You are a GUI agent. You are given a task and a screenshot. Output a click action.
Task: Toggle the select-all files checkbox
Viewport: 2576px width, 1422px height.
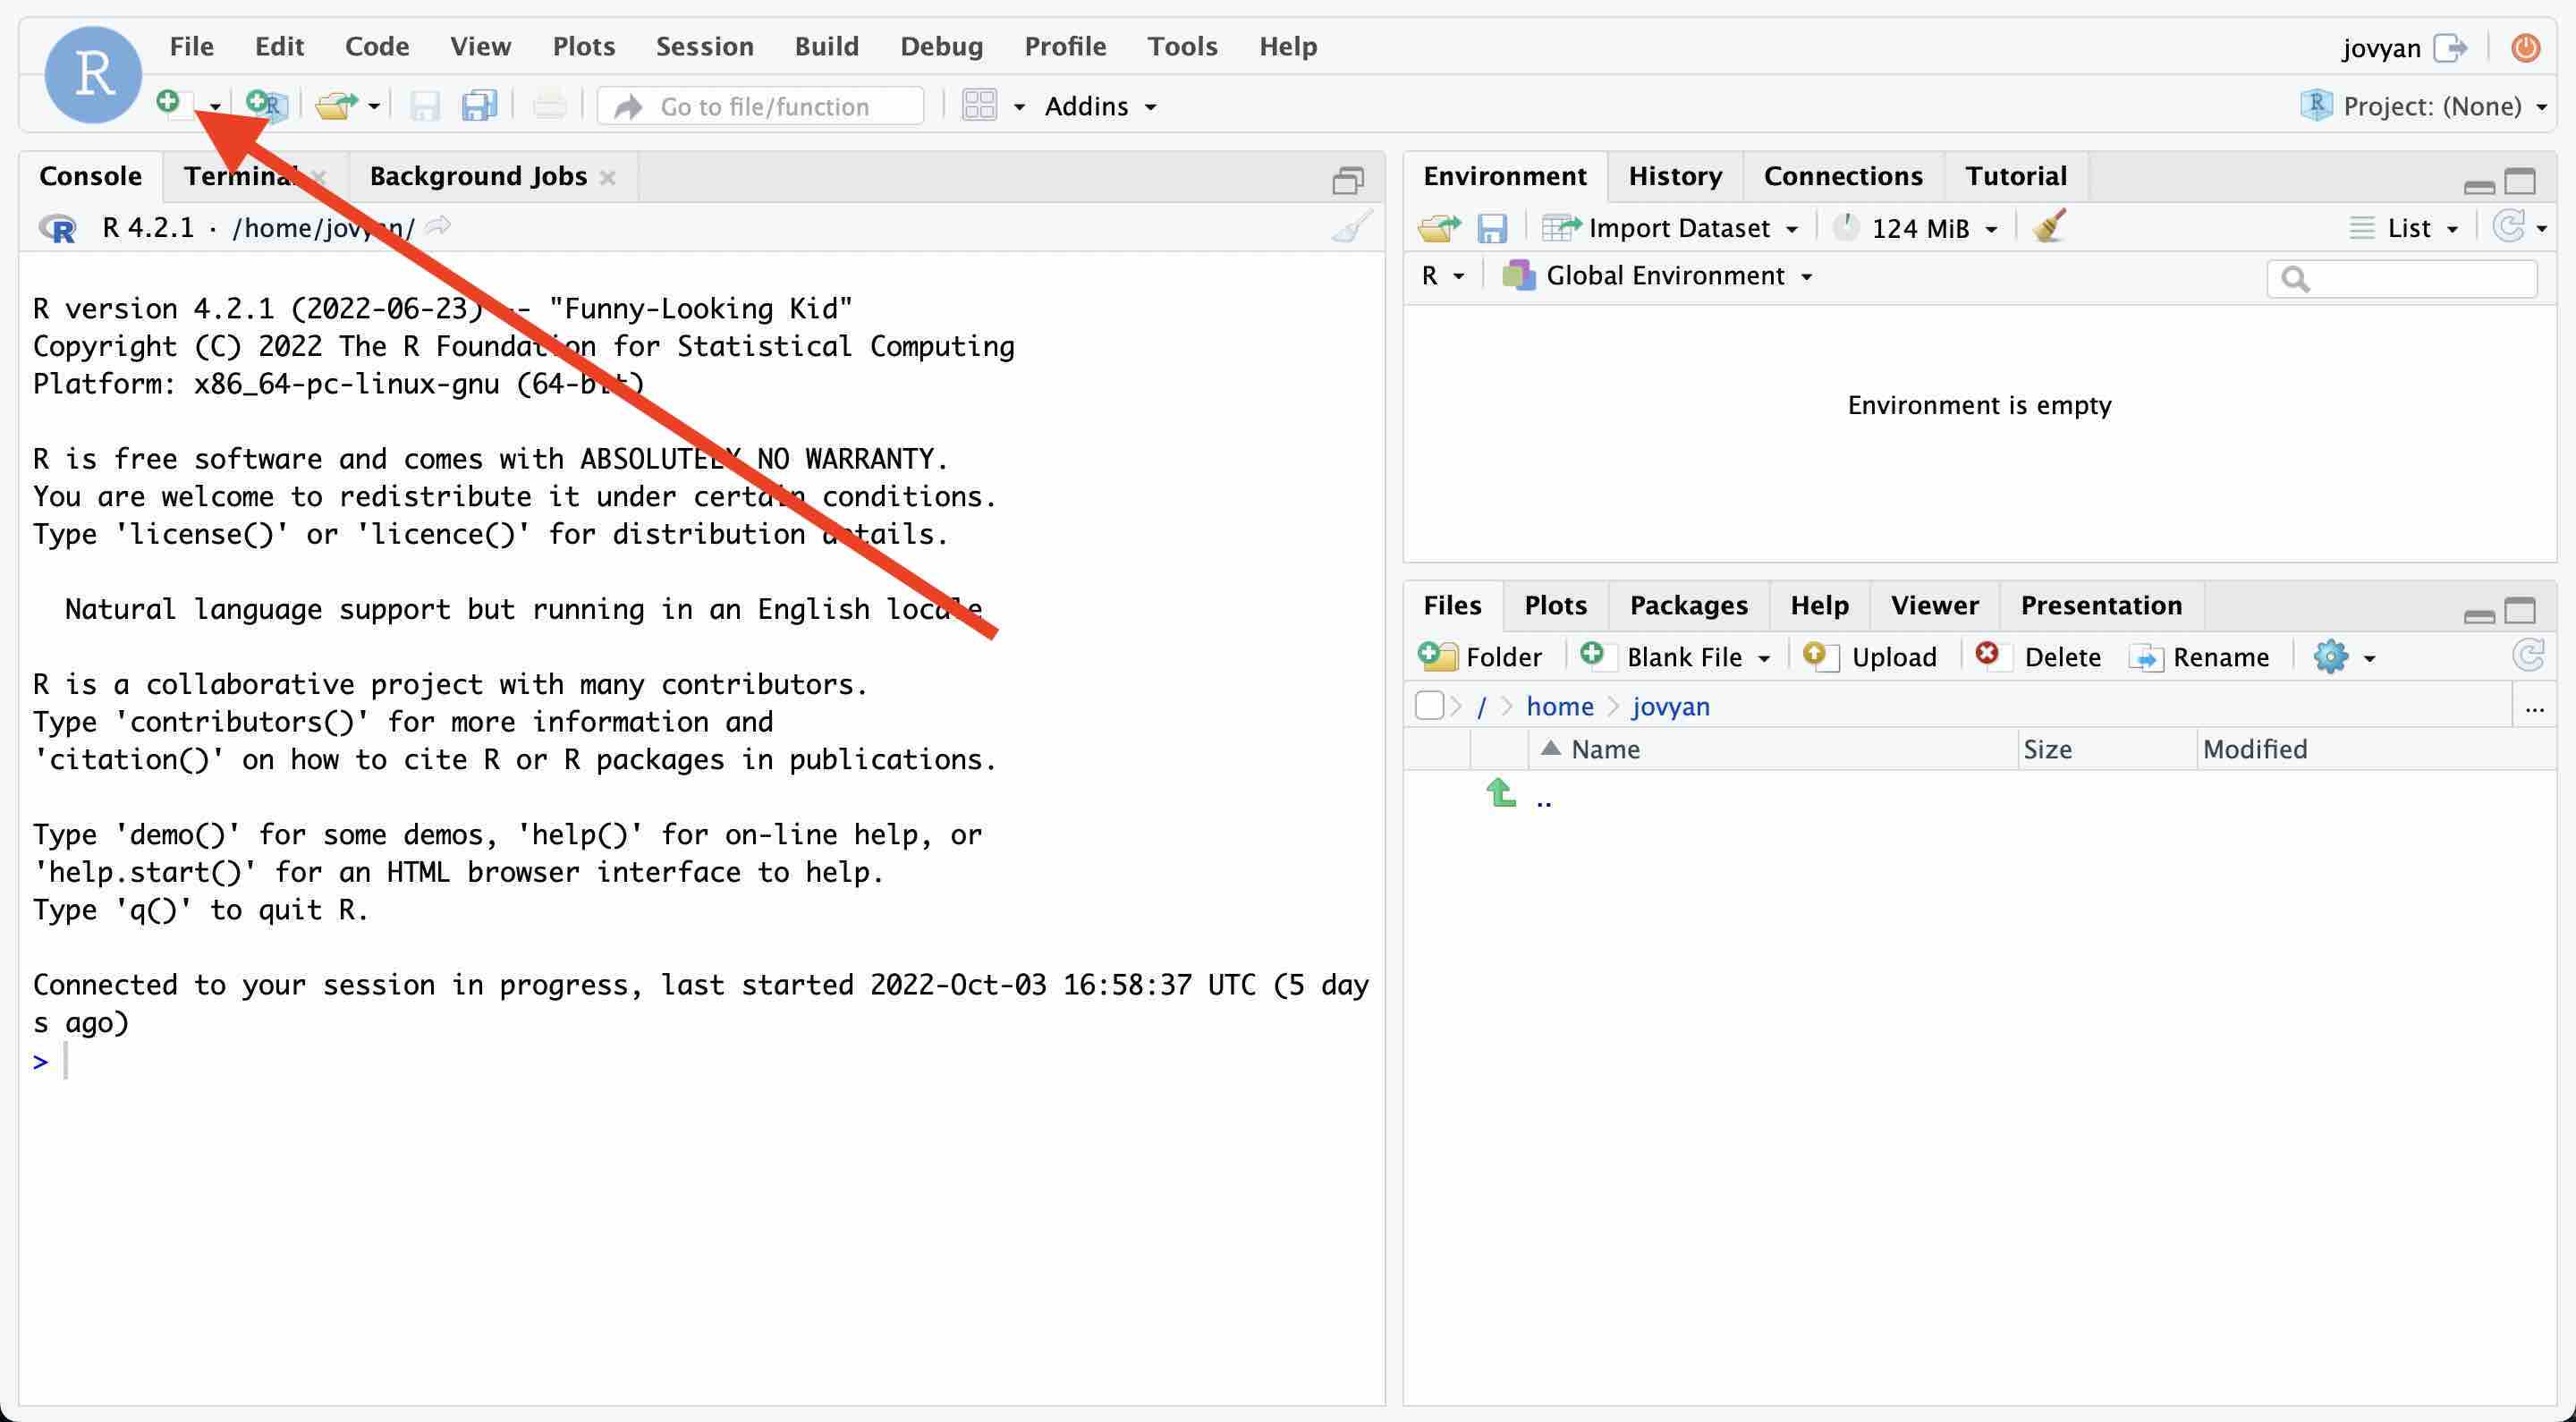1429,706
